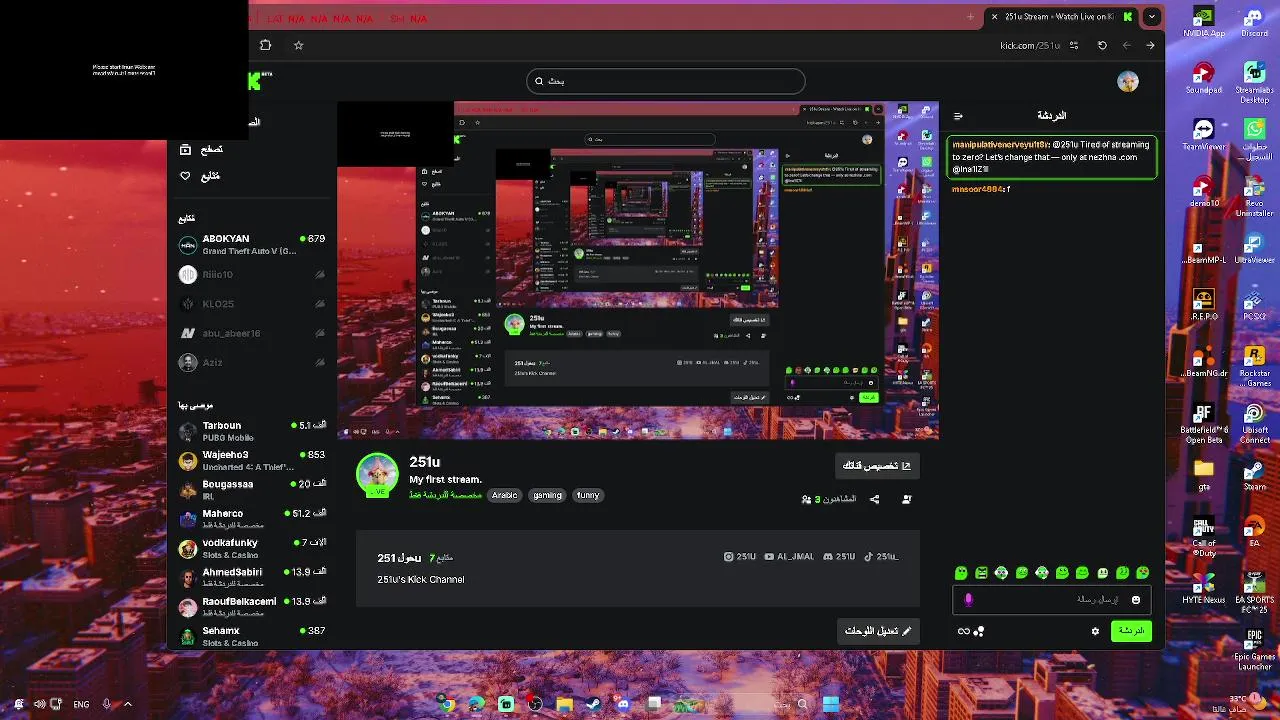
Task: Open Discord desktop shortcut
Action: (1254, 22)
